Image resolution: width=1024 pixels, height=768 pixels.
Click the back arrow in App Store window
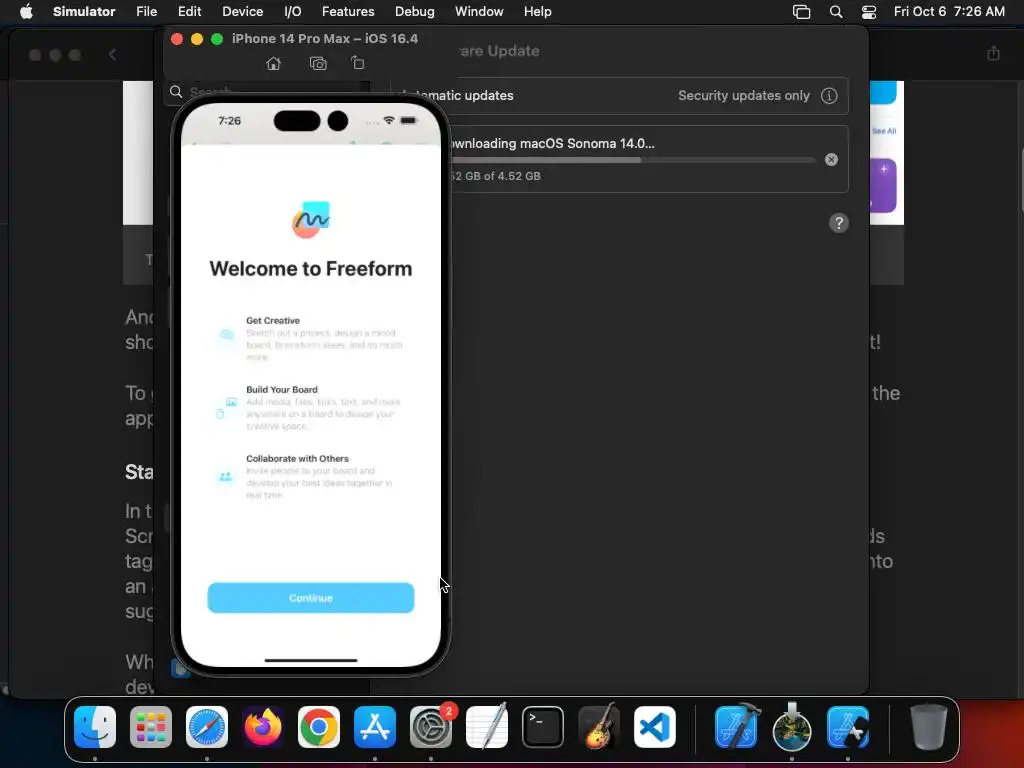(112, 55)
